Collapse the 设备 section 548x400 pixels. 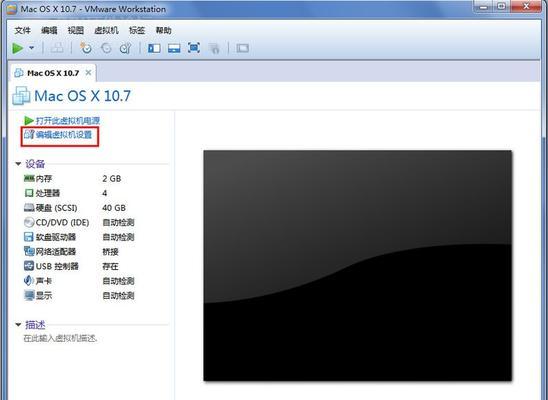[x=19, y=163]
